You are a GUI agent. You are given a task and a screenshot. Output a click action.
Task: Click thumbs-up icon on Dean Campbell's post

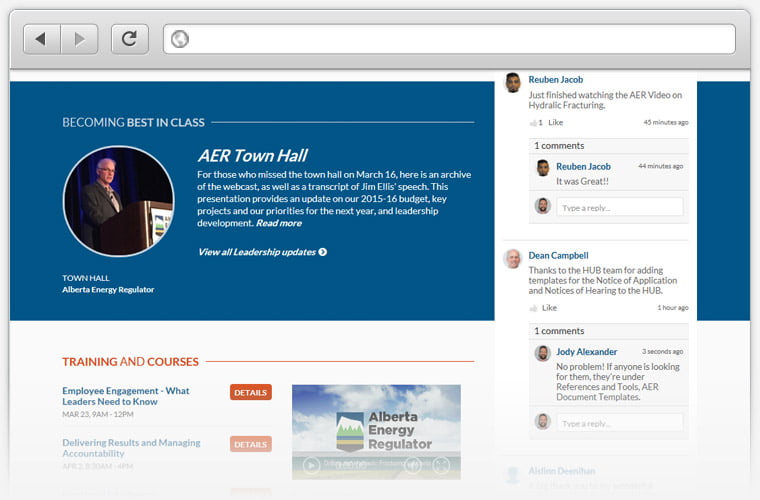pyautogui.click(x=534, y=308)
